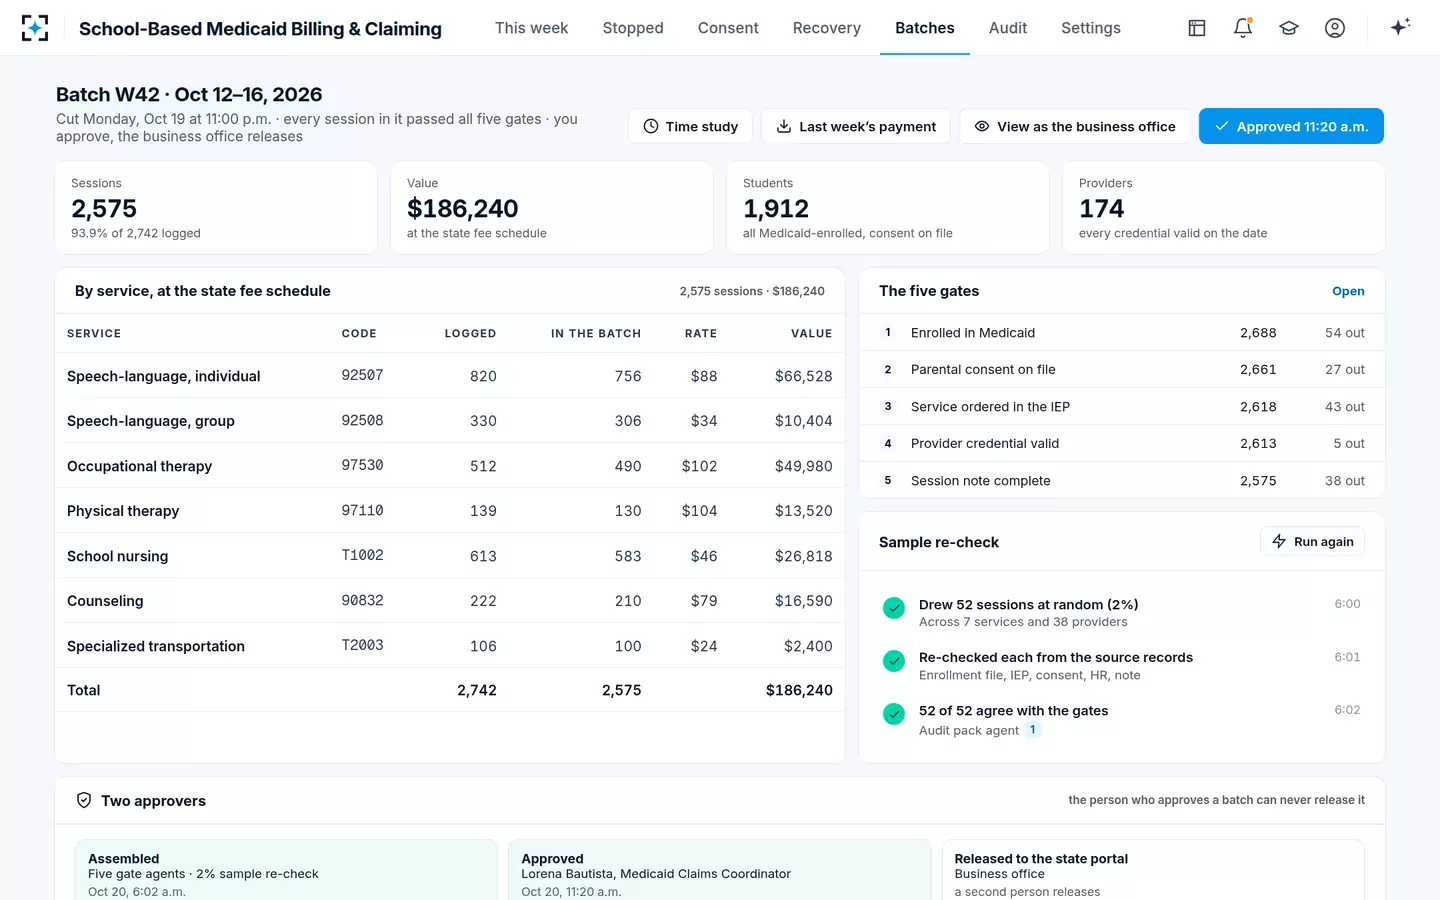
Task: Open the five gates link
Action: pyautogui.click(x=1348, y=291)
